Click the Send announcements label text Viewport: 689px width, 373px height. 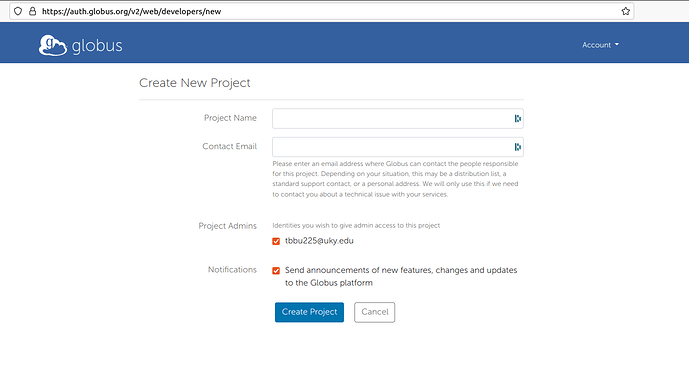pos(401,276)
